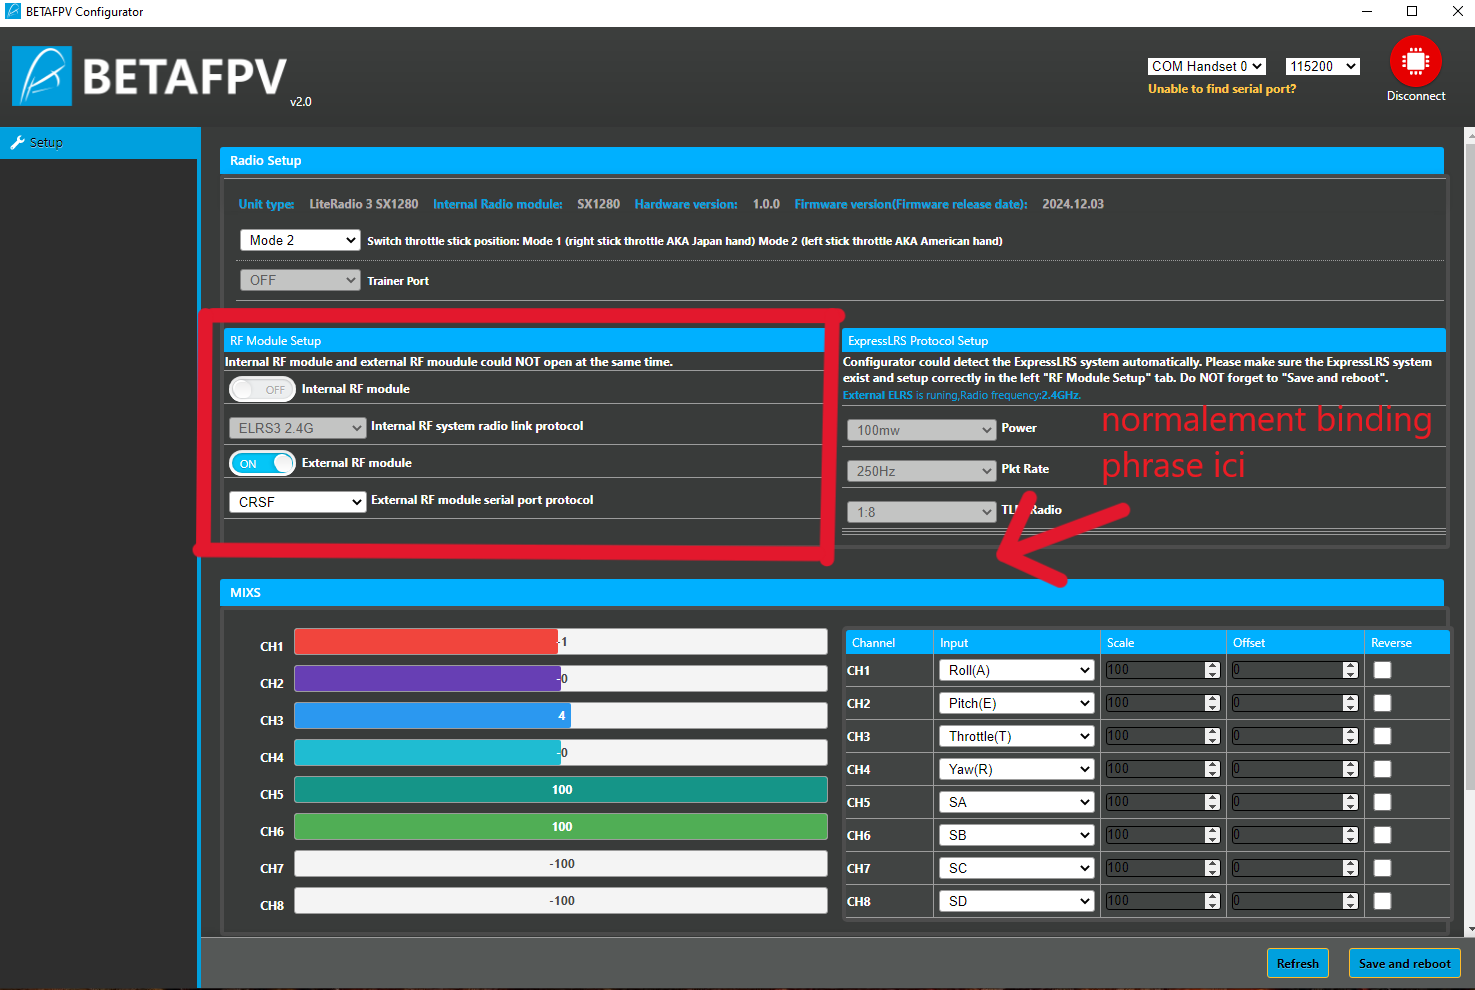The width and height of the screenshot is (1475, 990).
Task: Click the CH3 blue channel bar
Action: (432, 716)
